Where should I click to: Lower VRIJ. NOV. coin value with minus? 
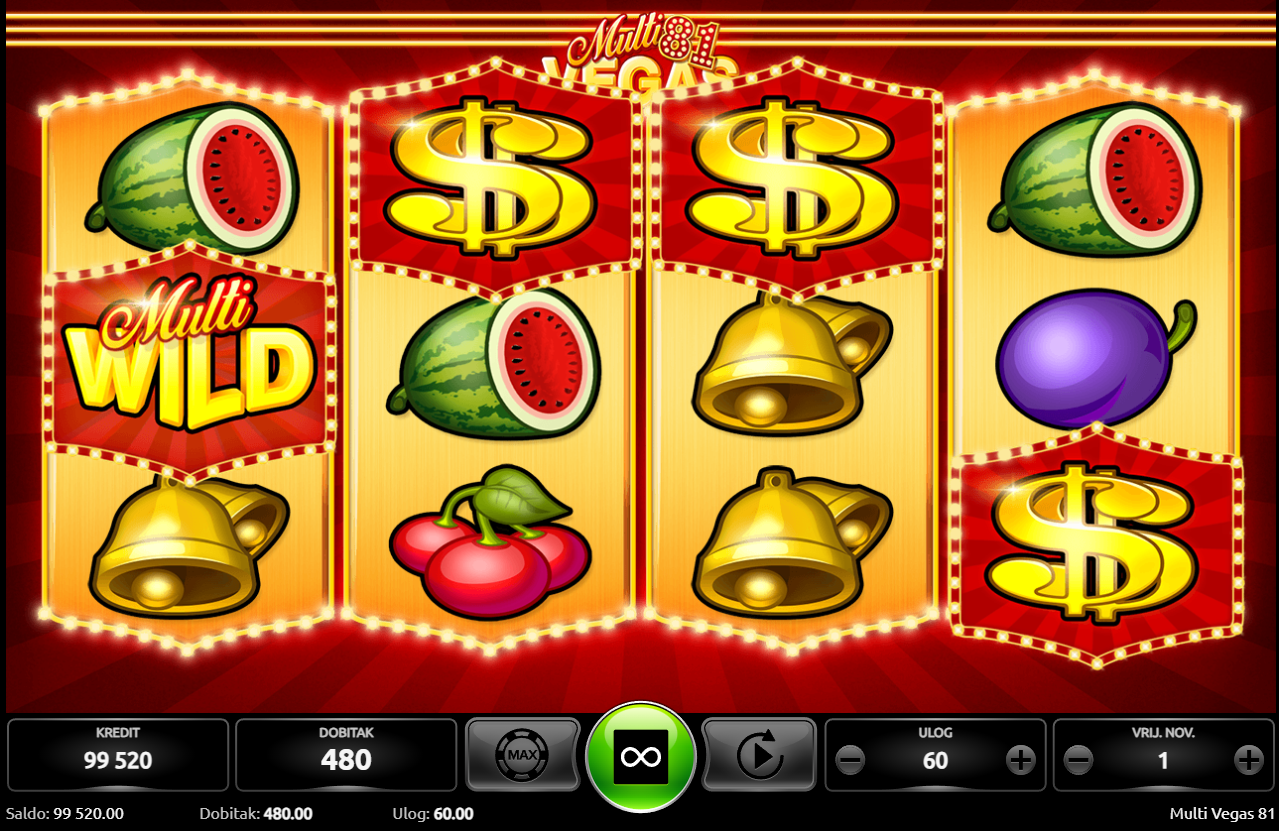pos(1078,761)
